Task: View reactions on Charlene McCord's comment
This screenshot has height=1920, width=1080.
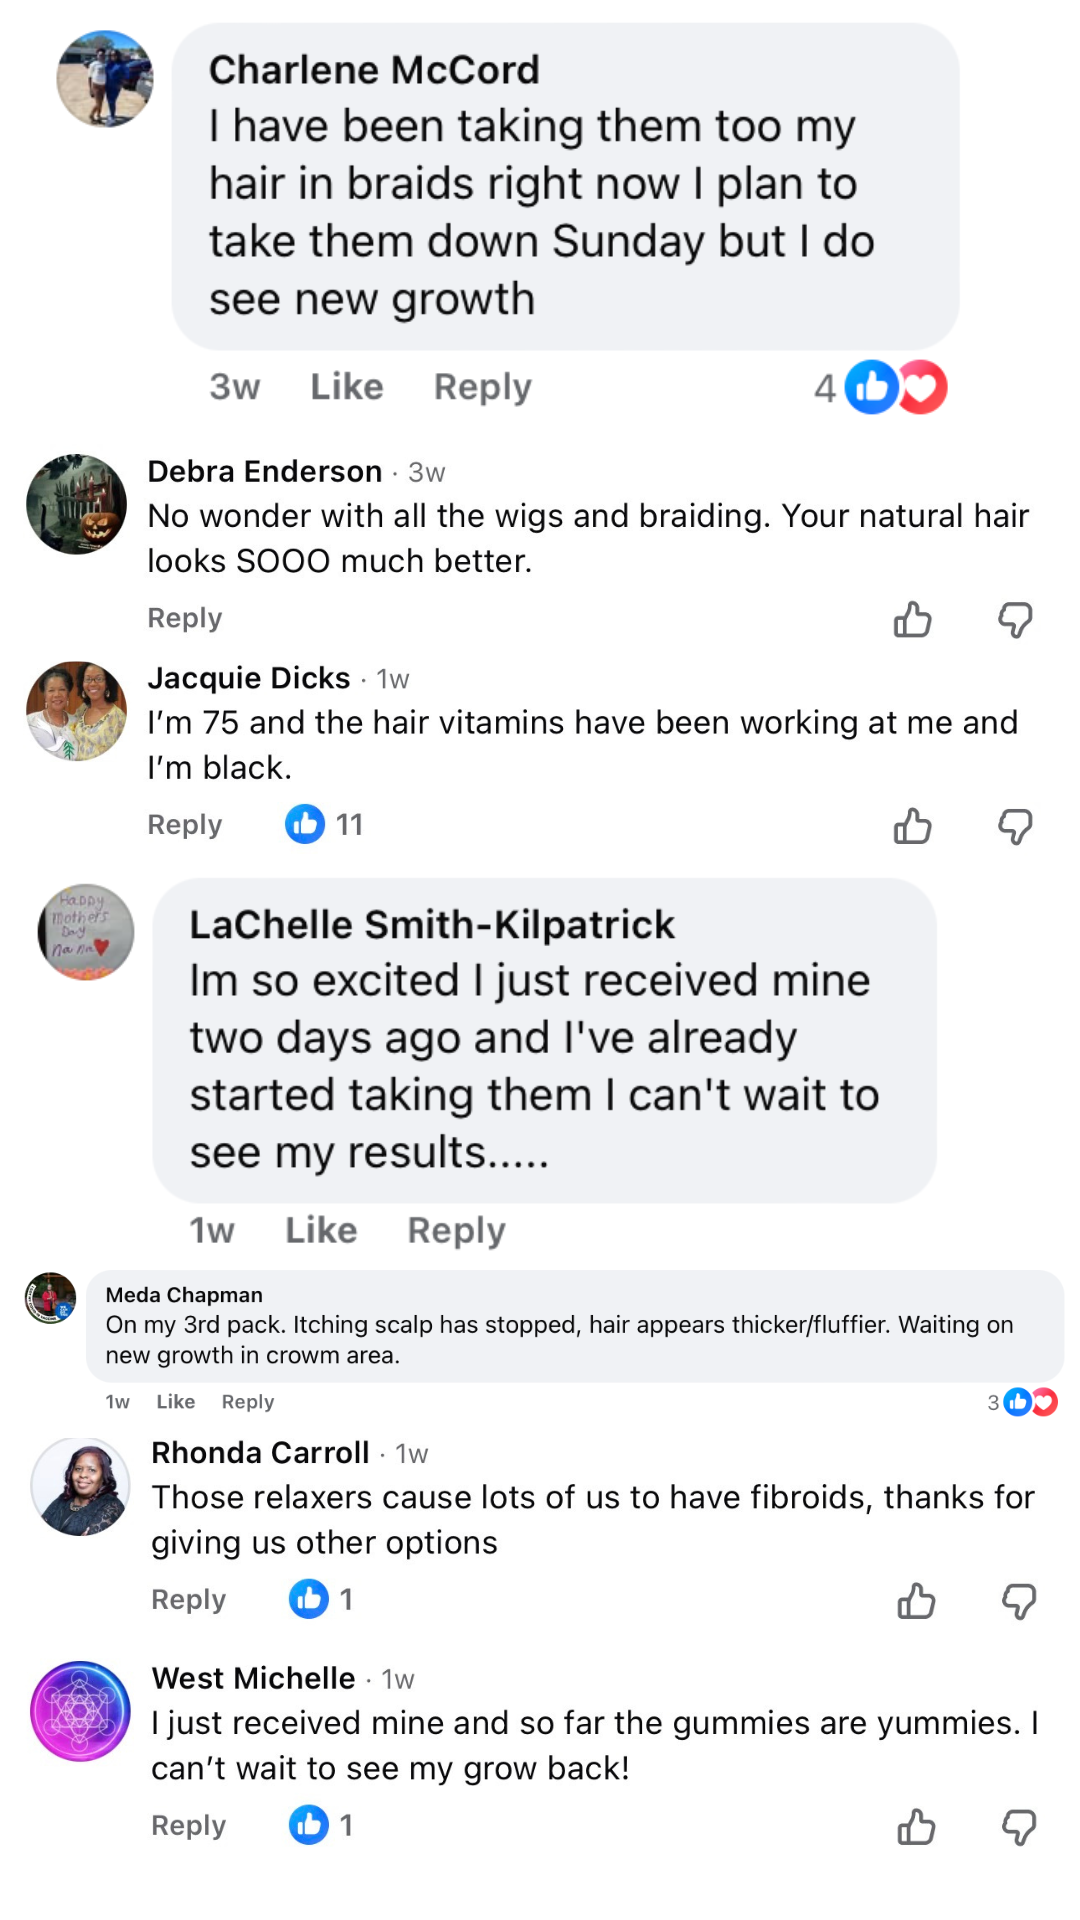Action: coord(881,387)
